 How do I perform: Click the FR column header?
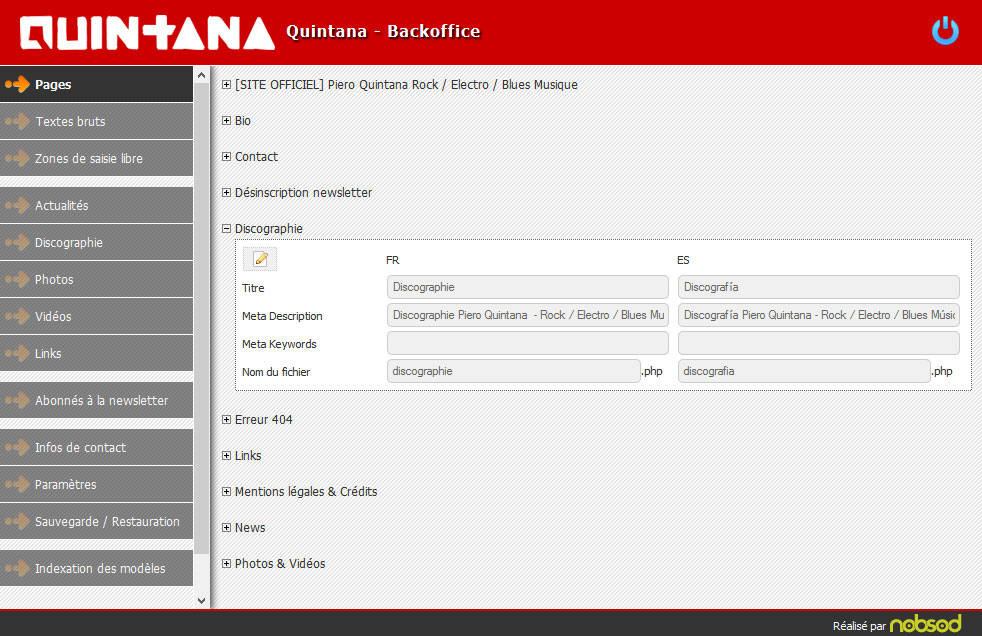393,260
